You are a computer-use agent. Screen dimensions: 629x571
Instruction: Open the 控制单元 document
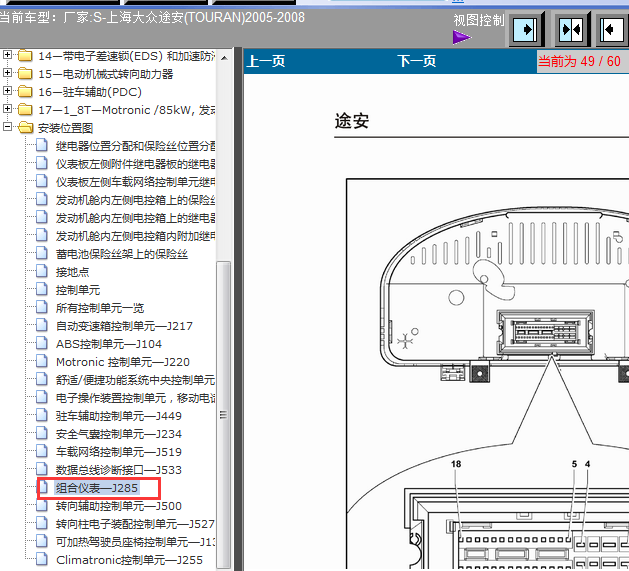[x=78, y=290]
